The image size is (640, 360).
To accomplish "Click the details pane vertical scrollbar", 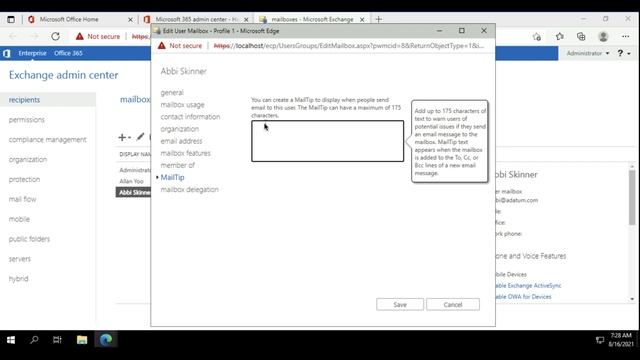I will point(632,198).
